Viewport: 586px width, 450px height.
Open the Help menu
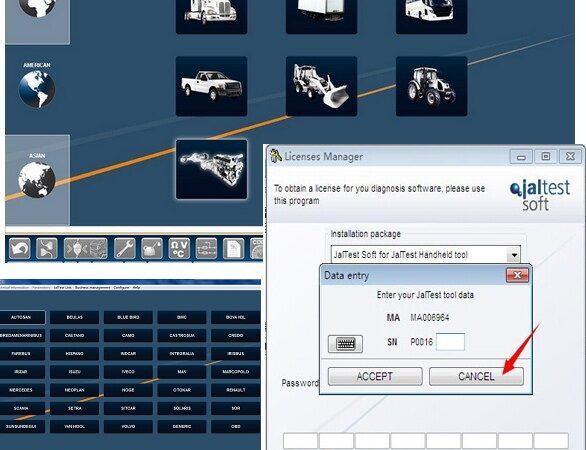[x=136, y=288]
